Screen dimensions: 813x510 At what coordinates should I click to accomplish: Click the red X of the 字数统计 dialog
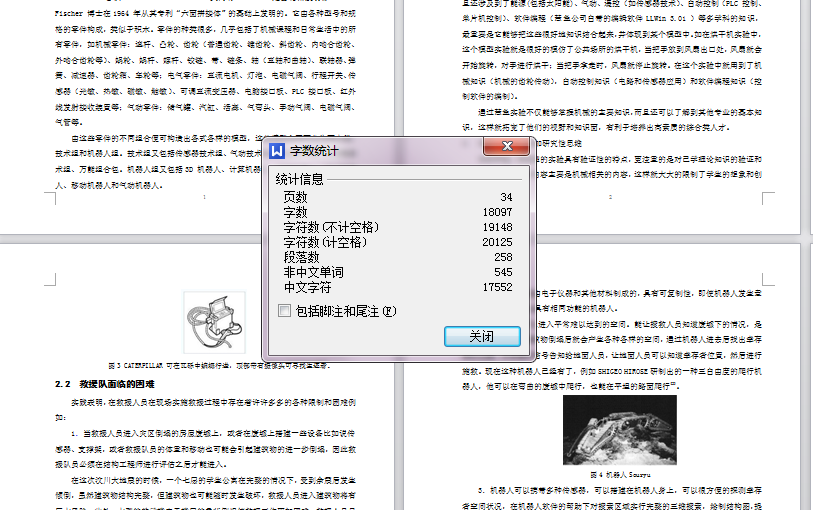point(507,146)
